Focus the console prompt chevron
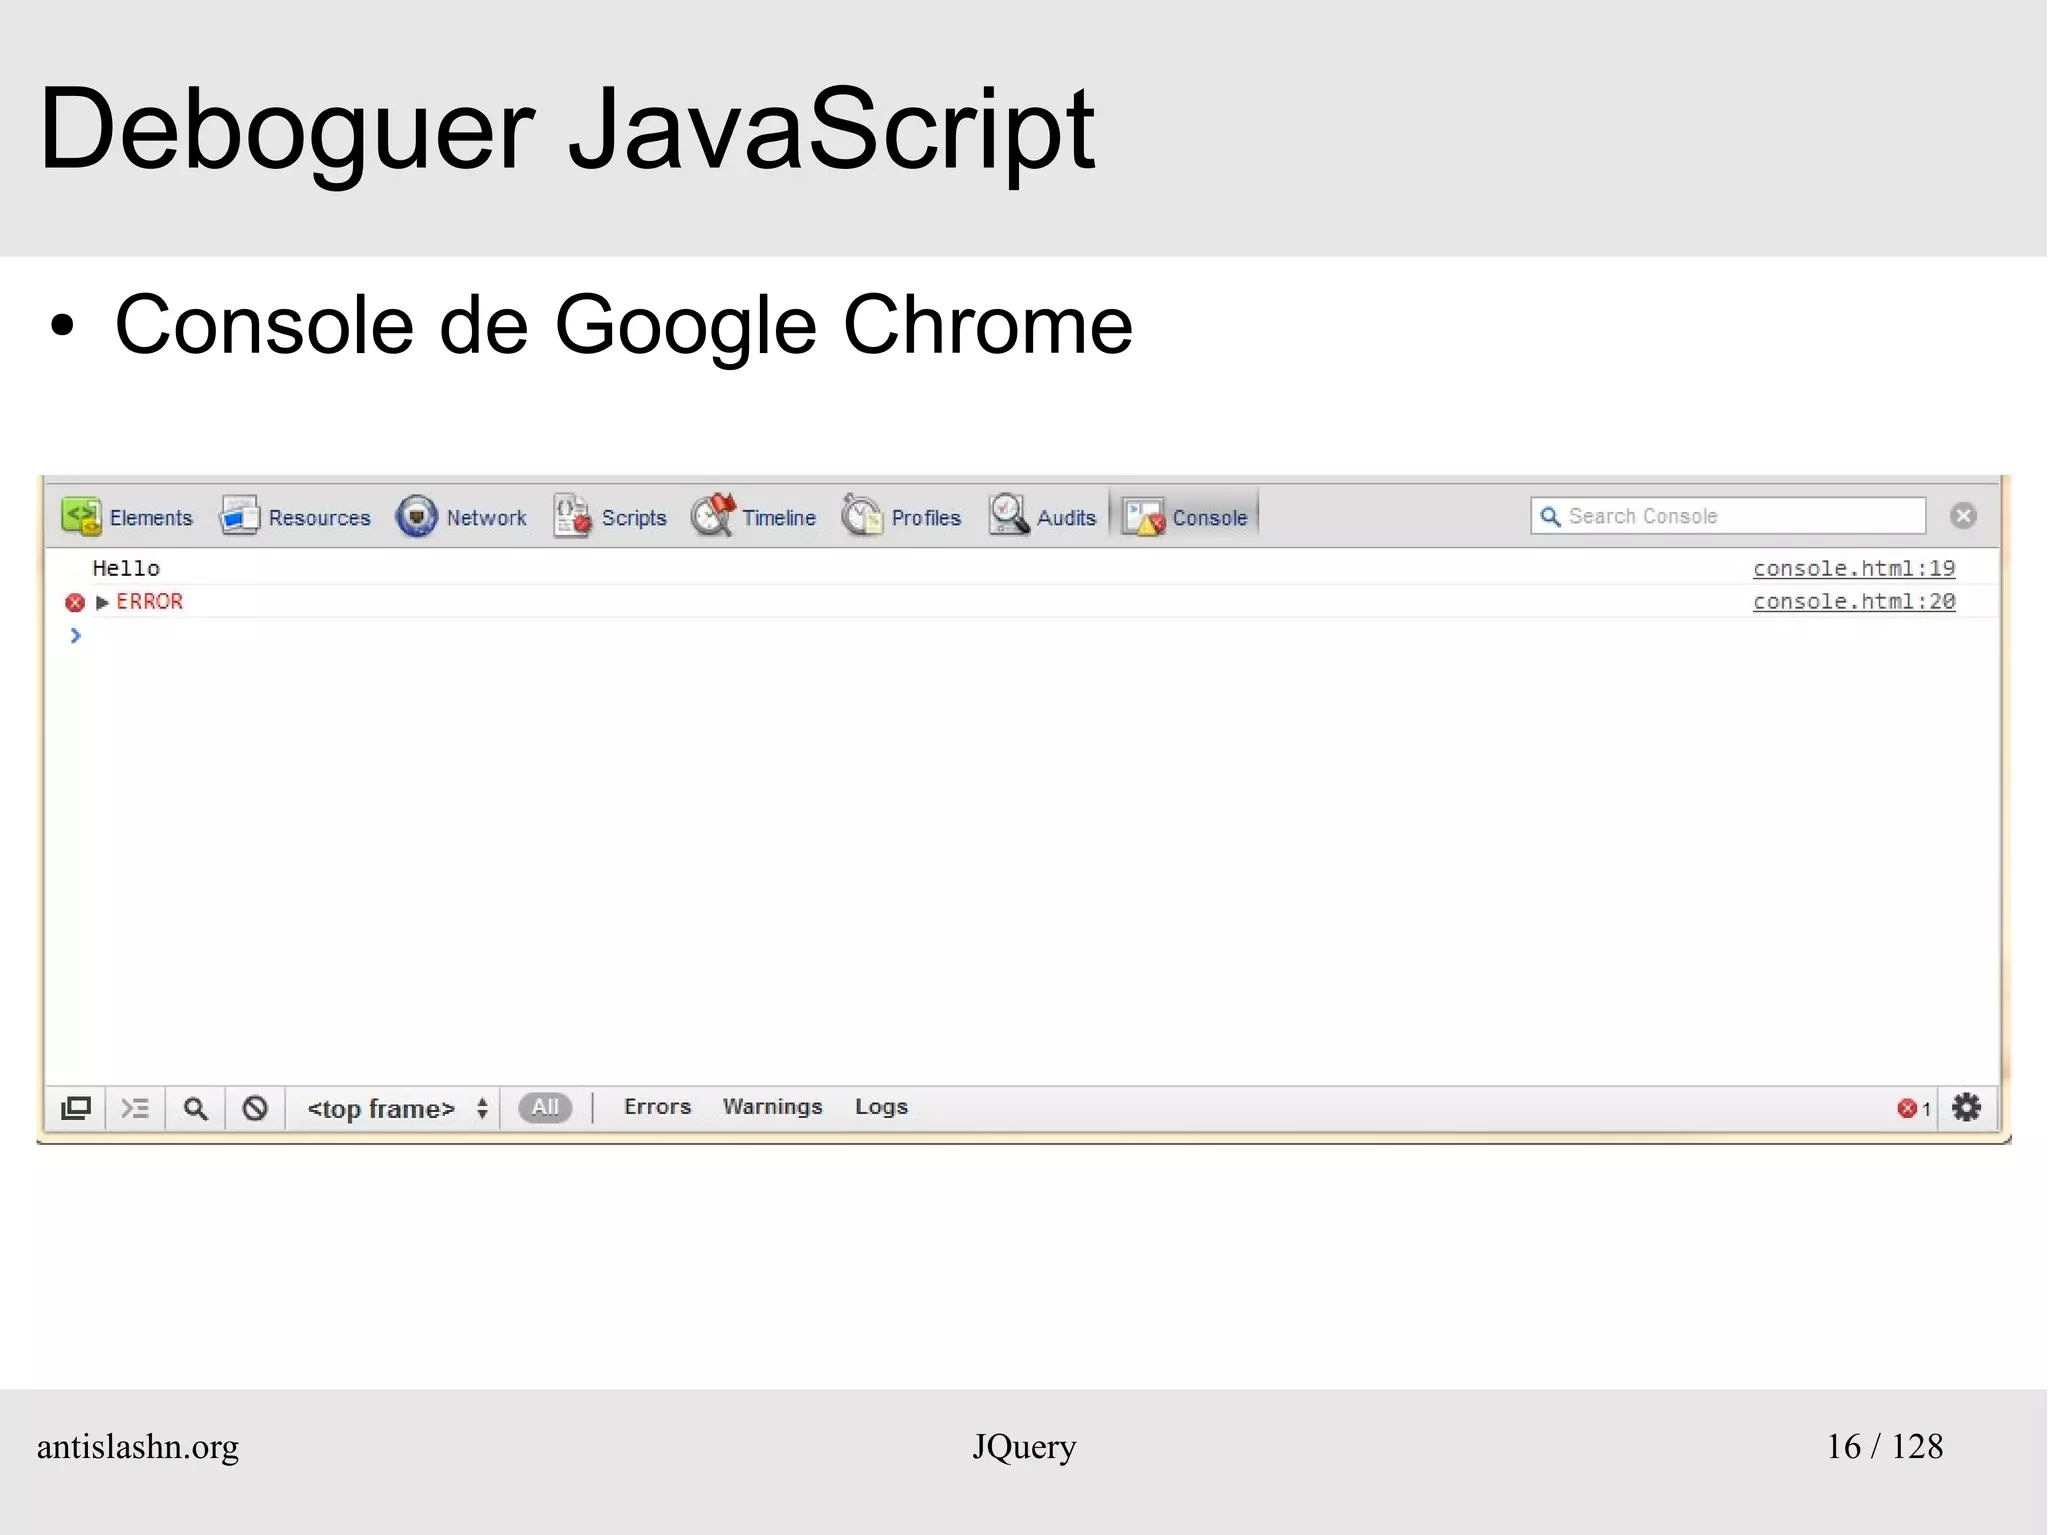 pos(75,635)
